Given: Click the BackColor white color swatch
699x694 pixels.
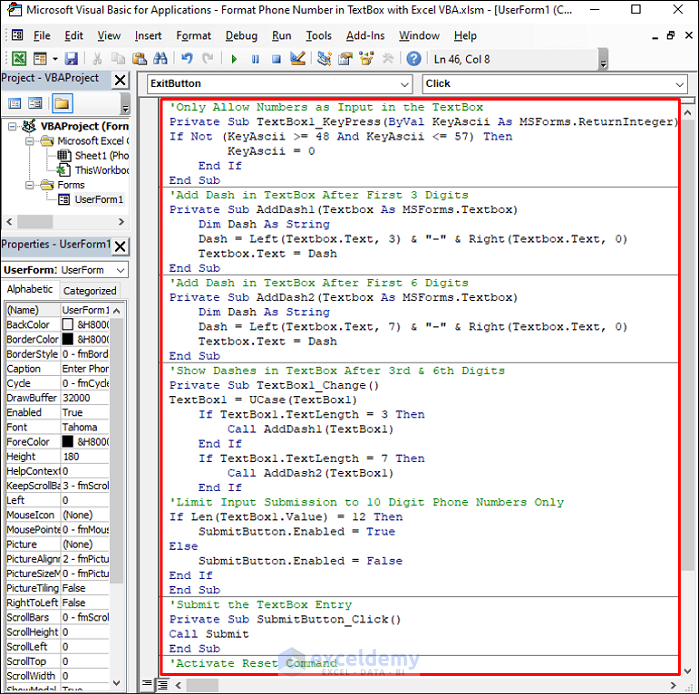Looking at the screenshot, I should 68,325.
